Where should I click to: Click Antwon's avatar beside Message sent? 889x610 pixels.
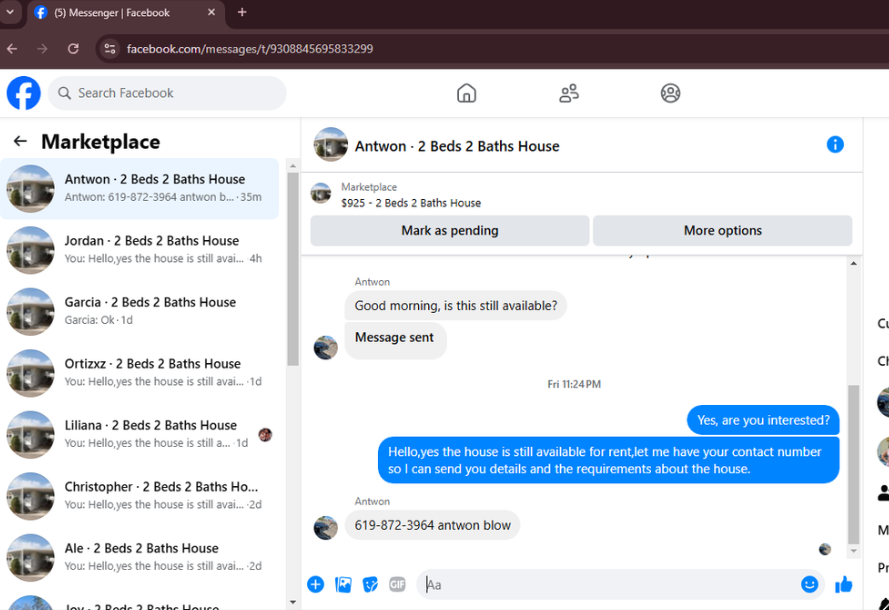click(x=325, y=347)
